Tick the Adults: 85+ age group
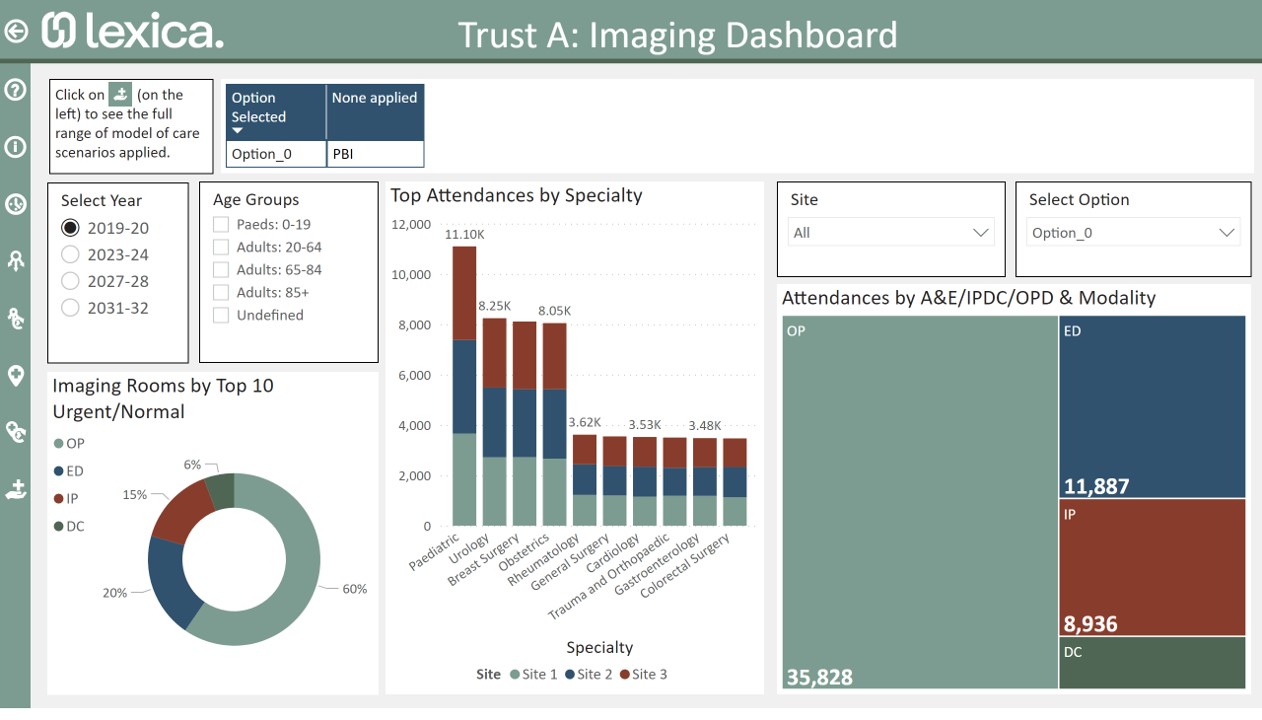Viewport: 1262px width, 720px height. pyautogui.click(x=221, y=293)
